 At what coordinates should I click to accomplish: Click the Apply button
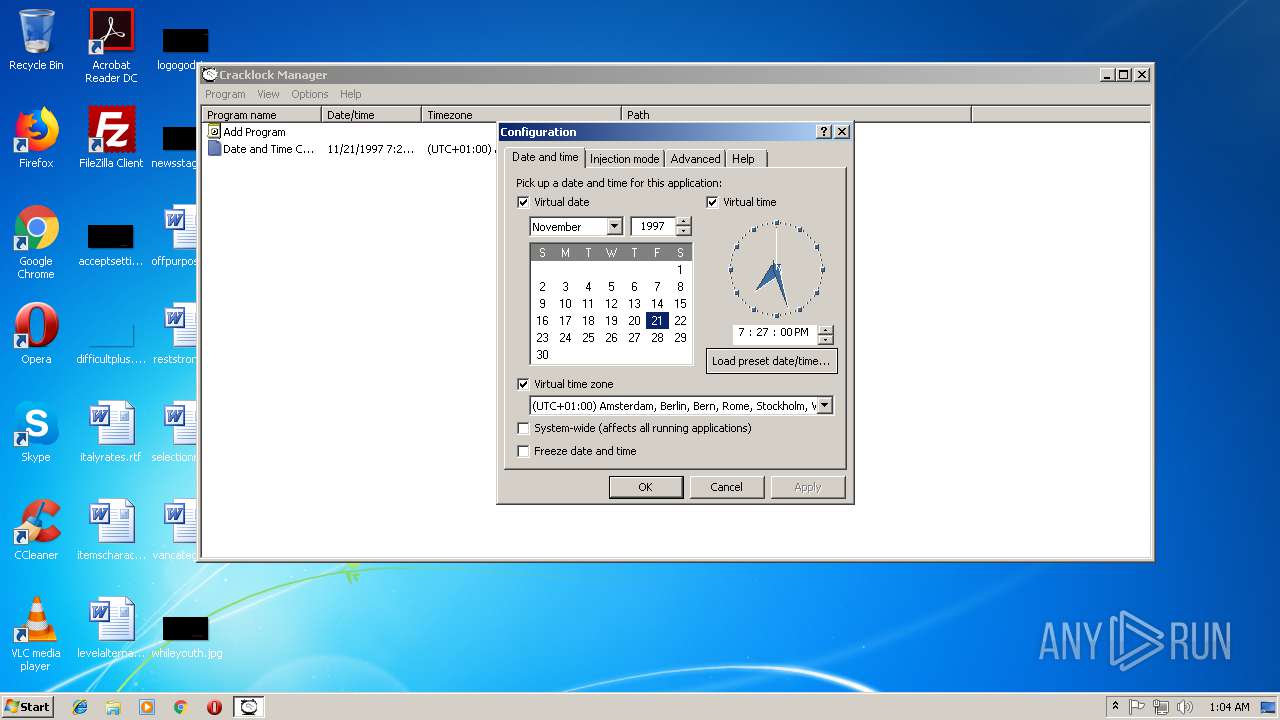[x=808, y=487]
